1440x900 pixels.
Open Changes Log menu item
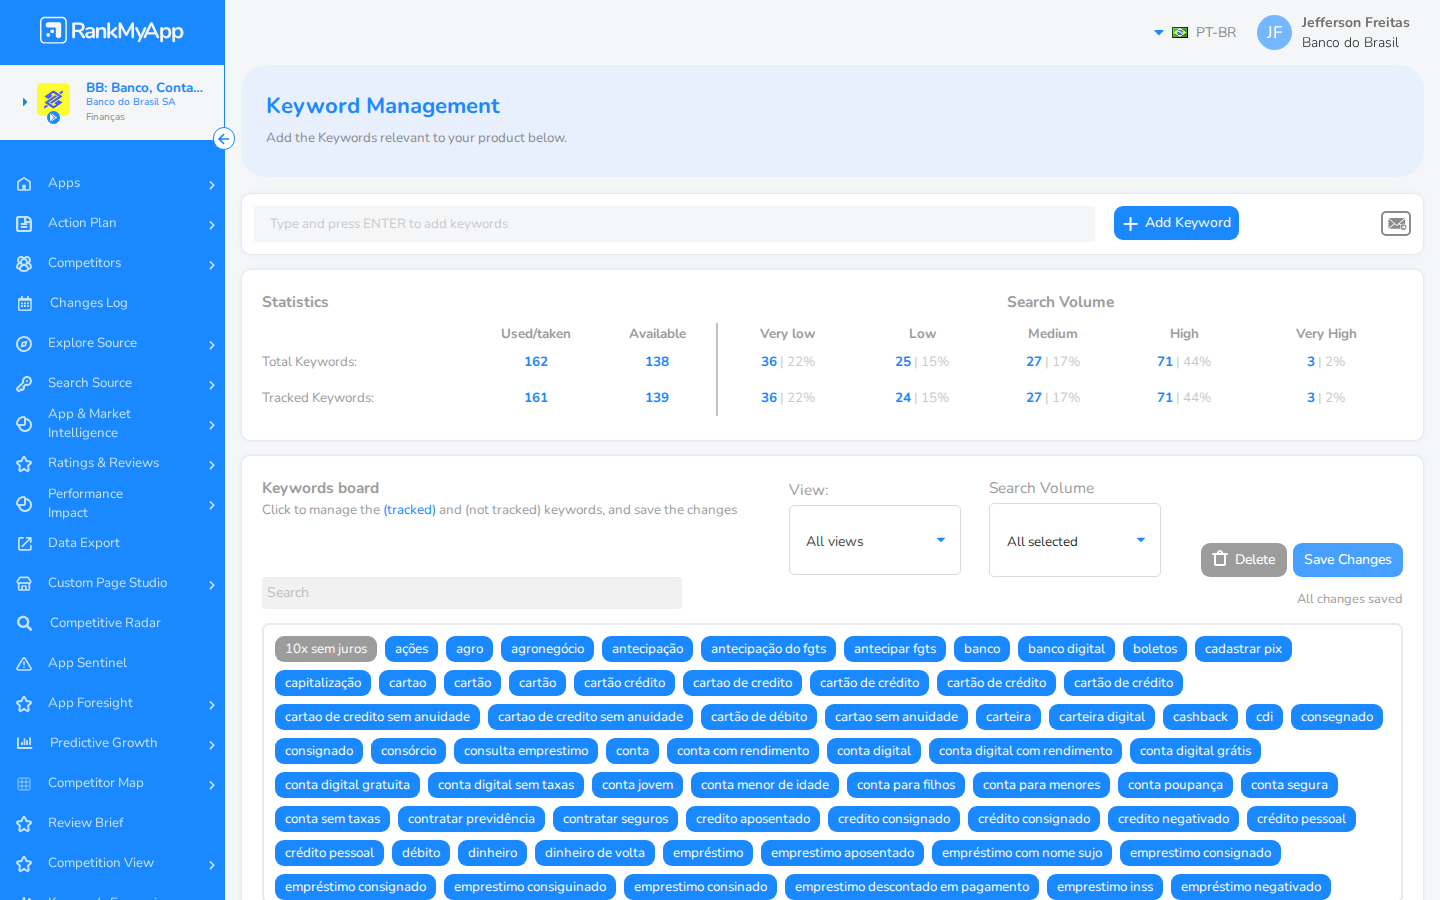point(89,303)
